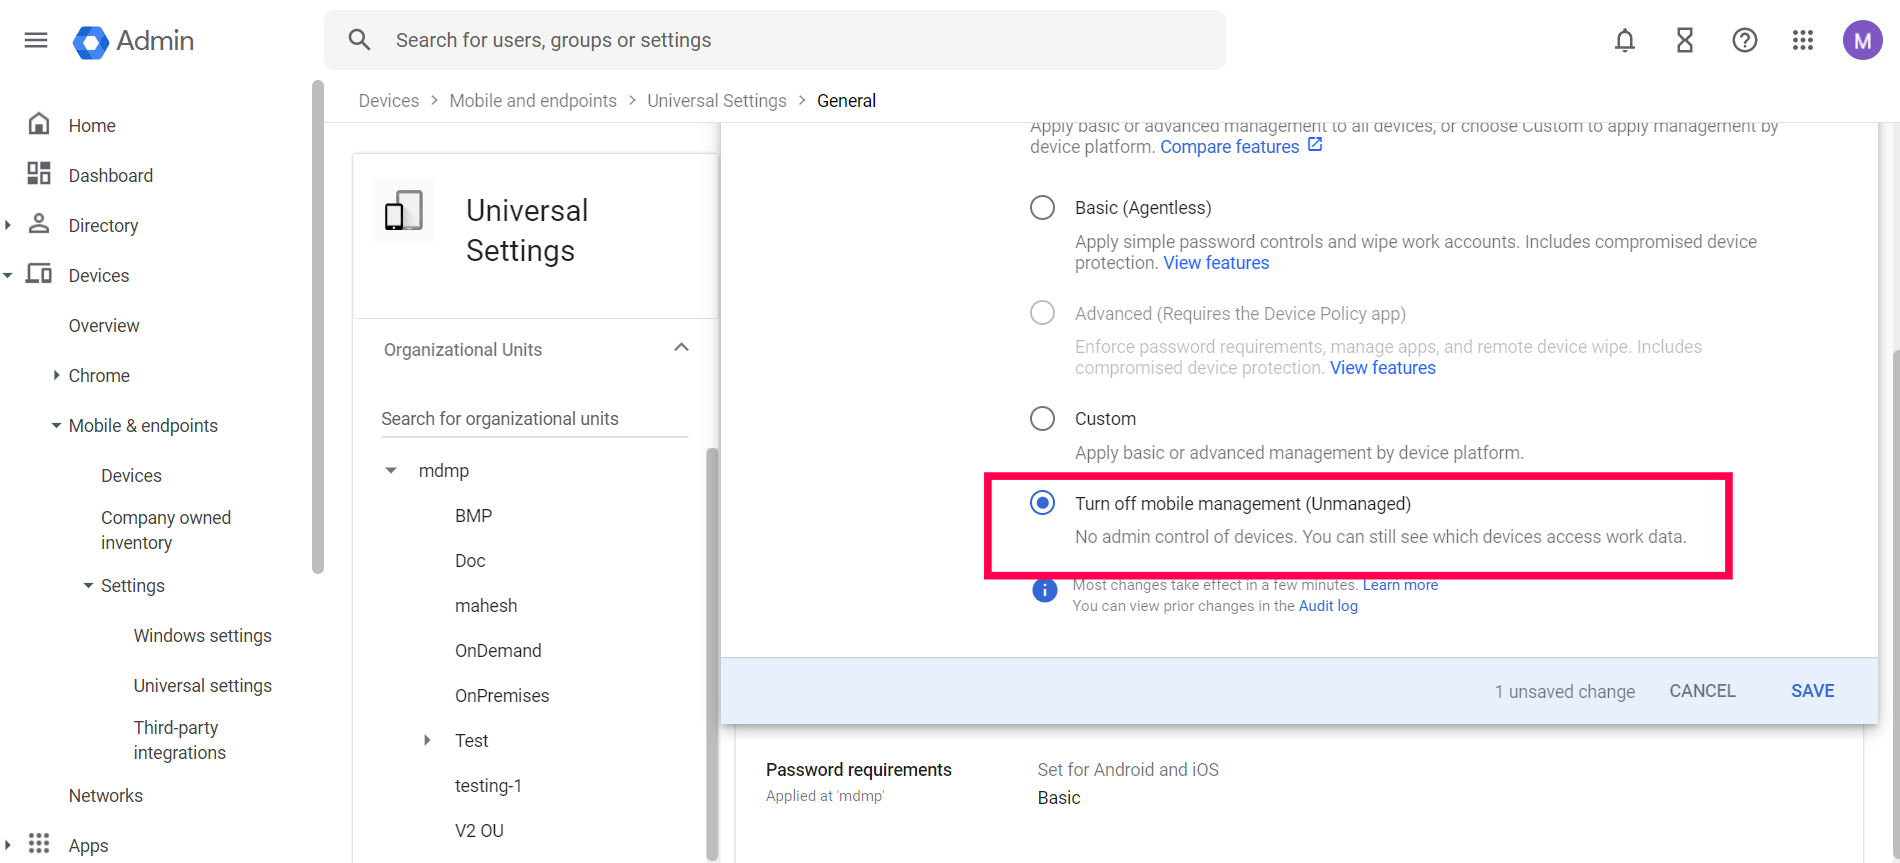1900x863 pixels.
Task: Click the purple account avatar
Action: [1862, 40]
